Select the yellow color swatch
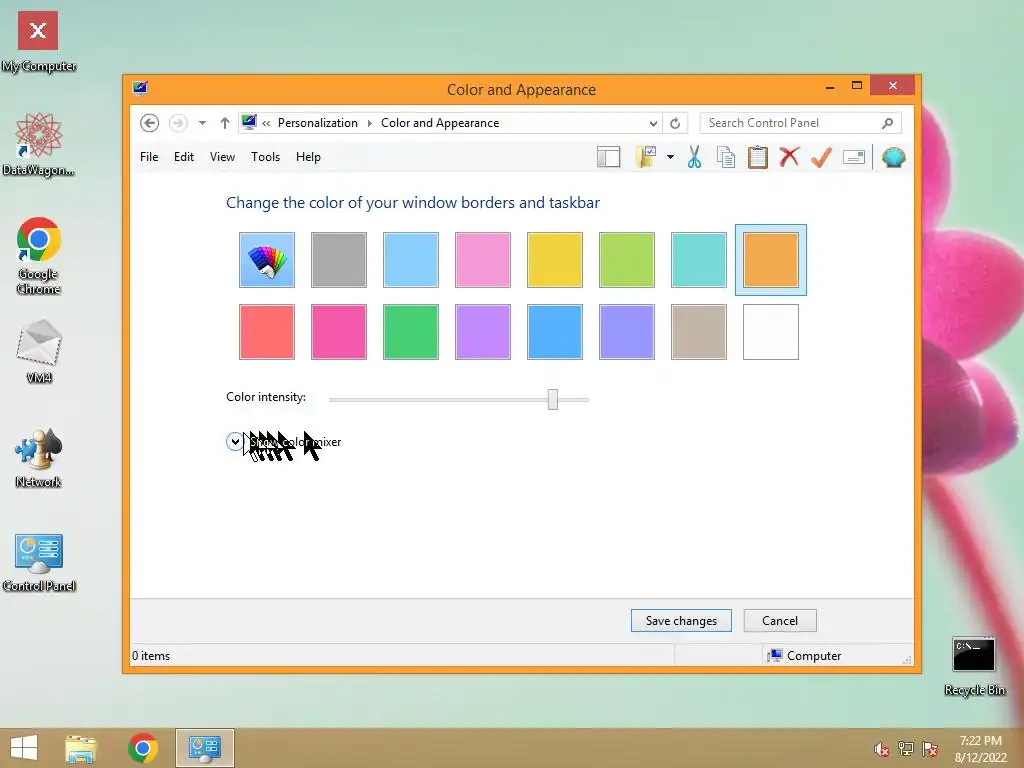The image size is (1024, 768). point(554,260)
